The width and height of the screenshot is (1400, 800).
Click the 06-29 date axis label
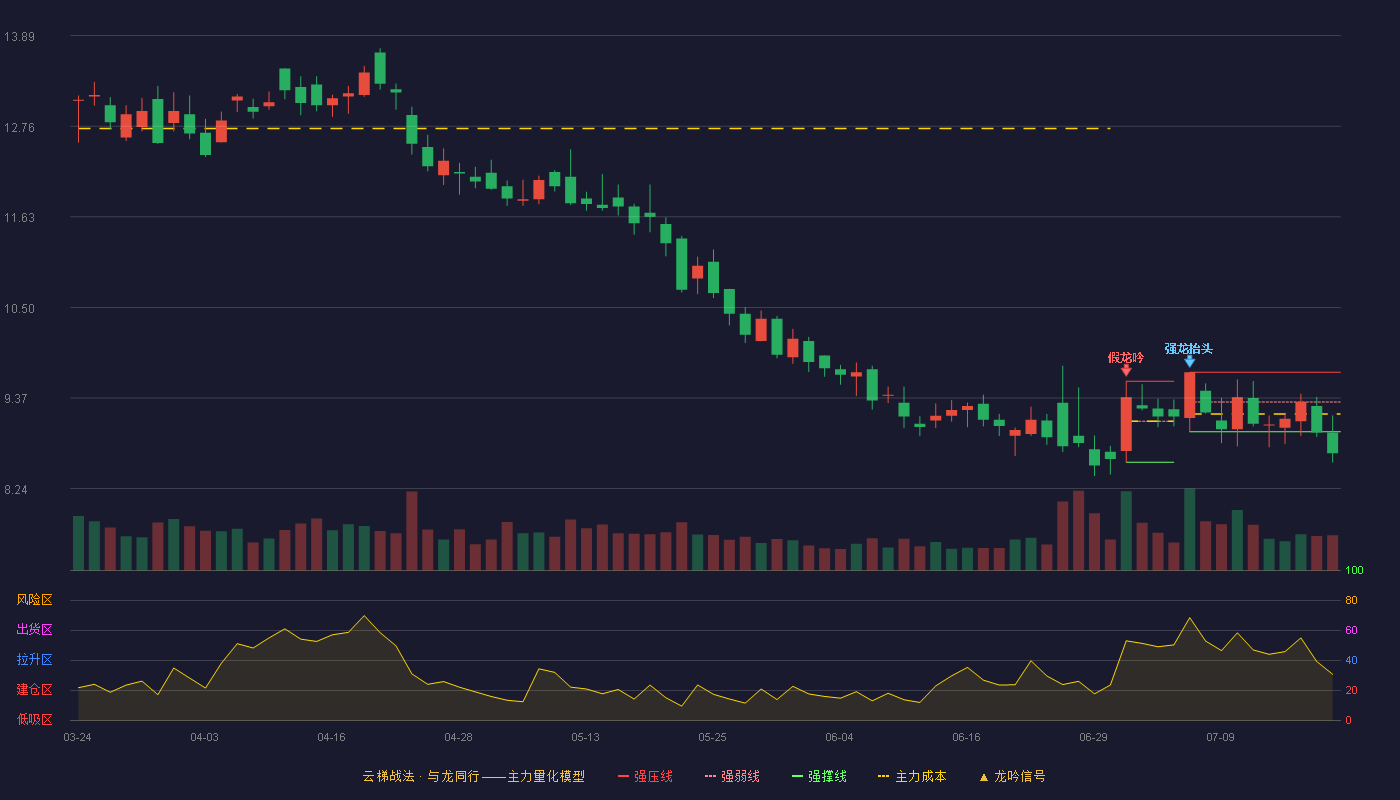[x=1093, y=737]
